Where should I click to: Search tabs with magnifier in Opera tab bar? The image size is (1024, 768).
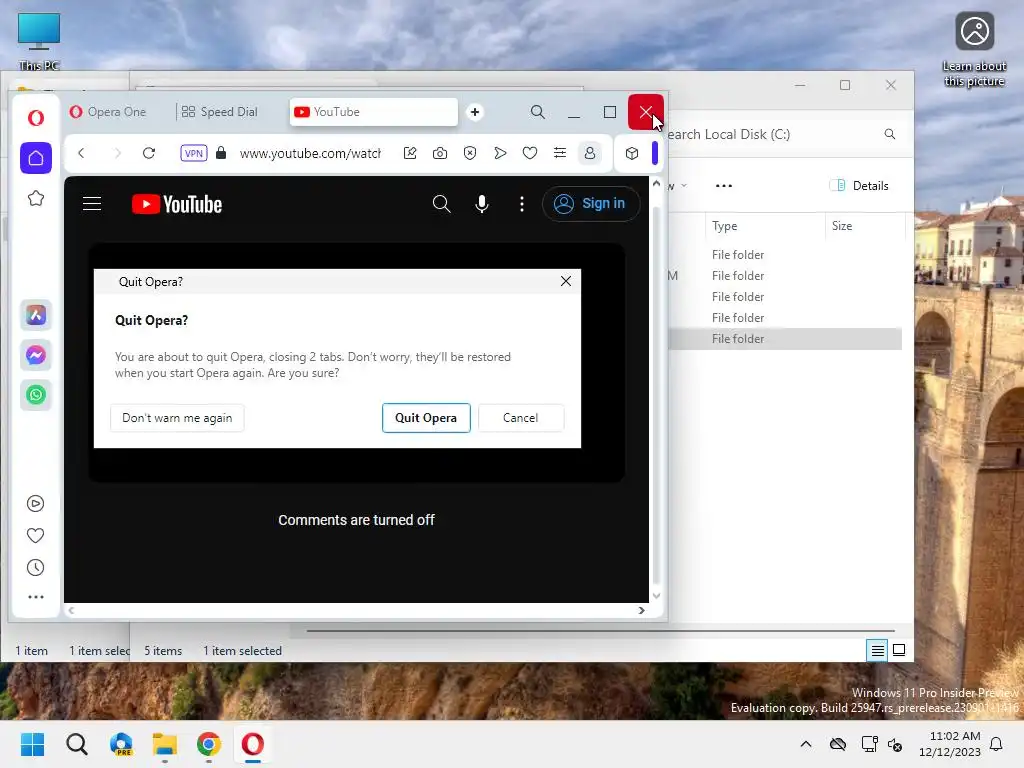click(537, 112)
